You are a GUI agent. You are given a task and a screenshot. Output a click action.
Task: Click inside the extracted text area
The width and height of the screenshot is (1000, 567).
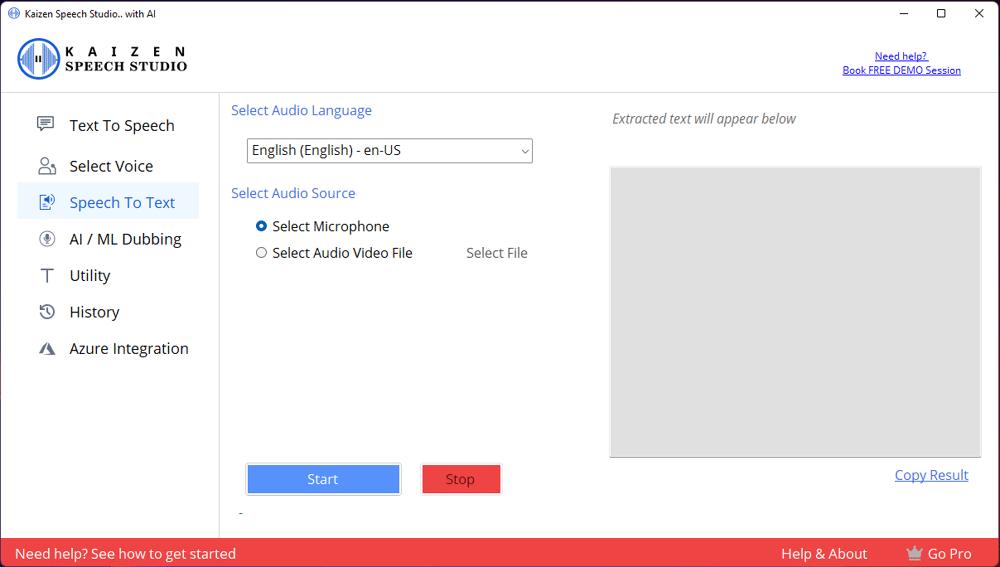[x=795, y=312]
